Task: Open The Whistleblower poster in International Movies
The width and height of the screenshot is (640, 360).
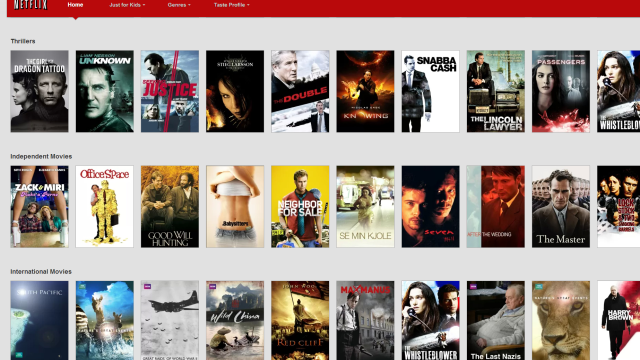Action: coord(431,320)
